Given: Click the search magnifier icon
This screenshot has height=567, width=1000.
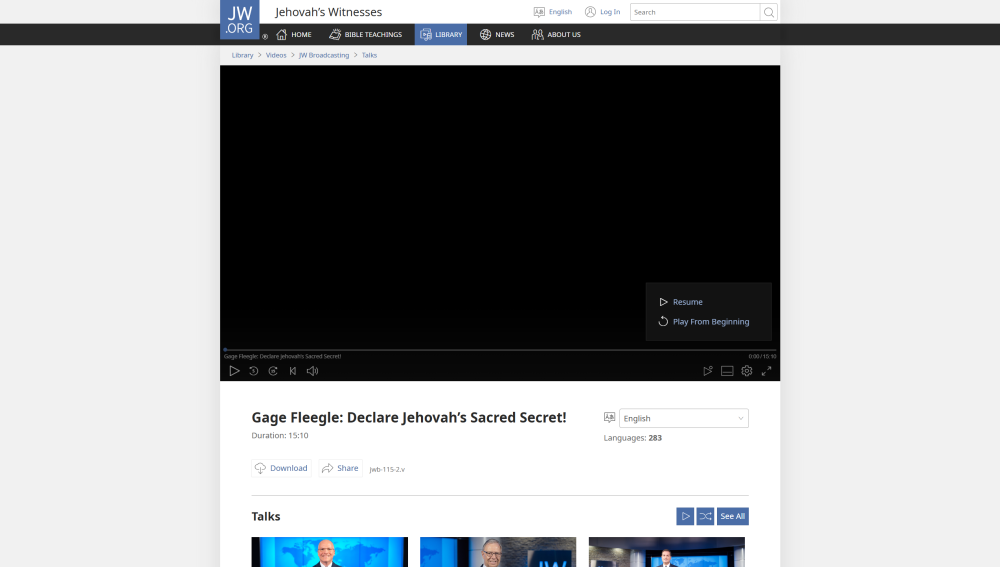Looking at the screenshot, I should [x=769, y=12].
